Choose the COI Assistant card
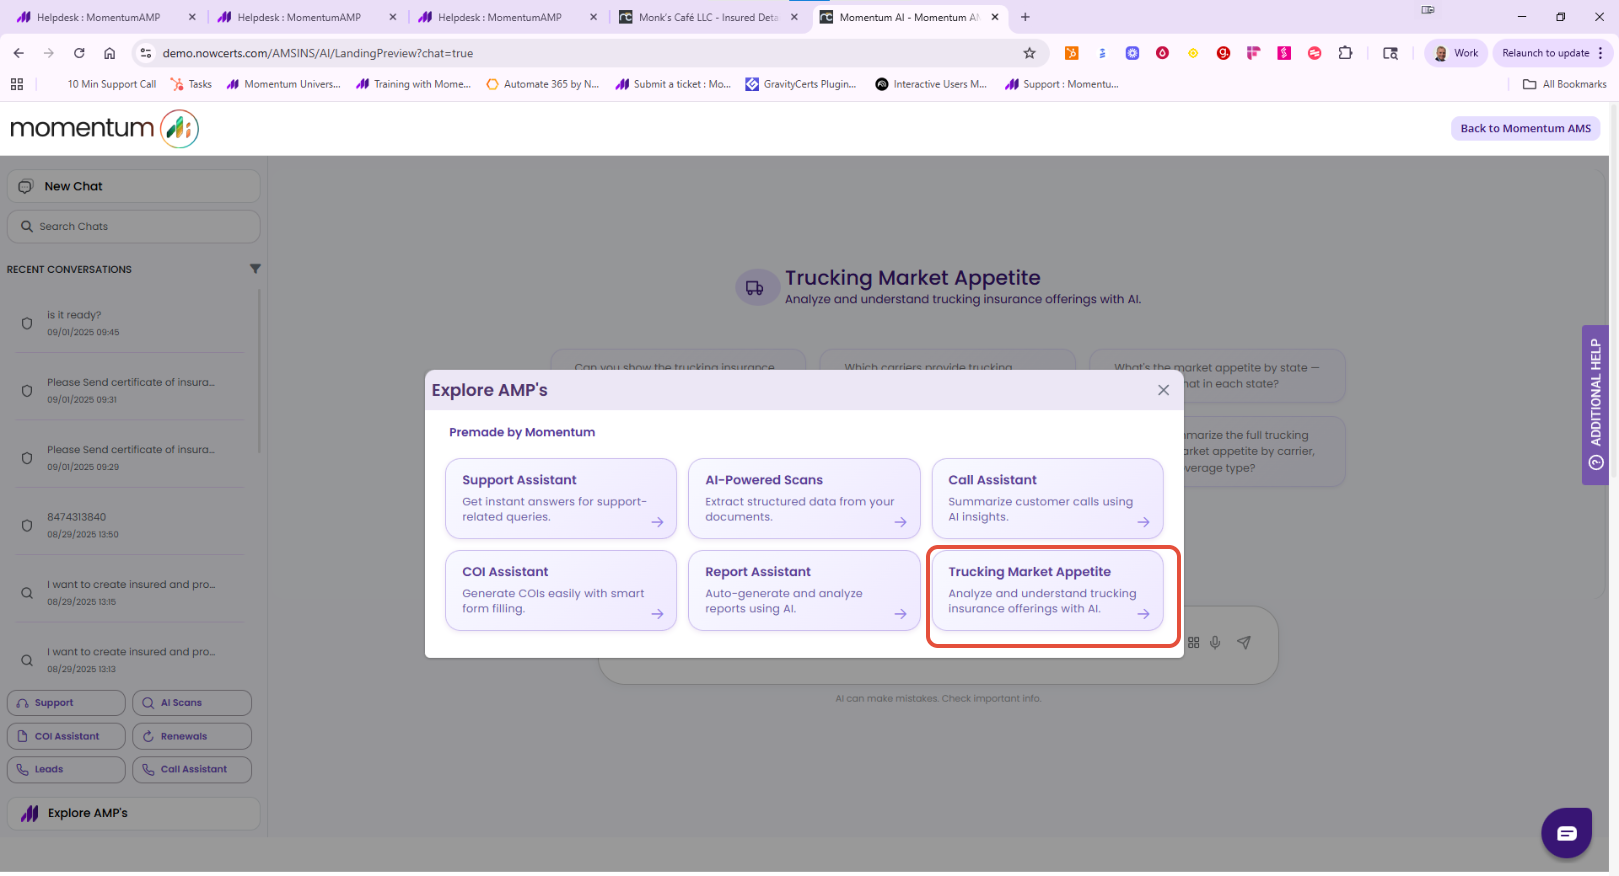The image size is (1619, 876). pos(561,590)
